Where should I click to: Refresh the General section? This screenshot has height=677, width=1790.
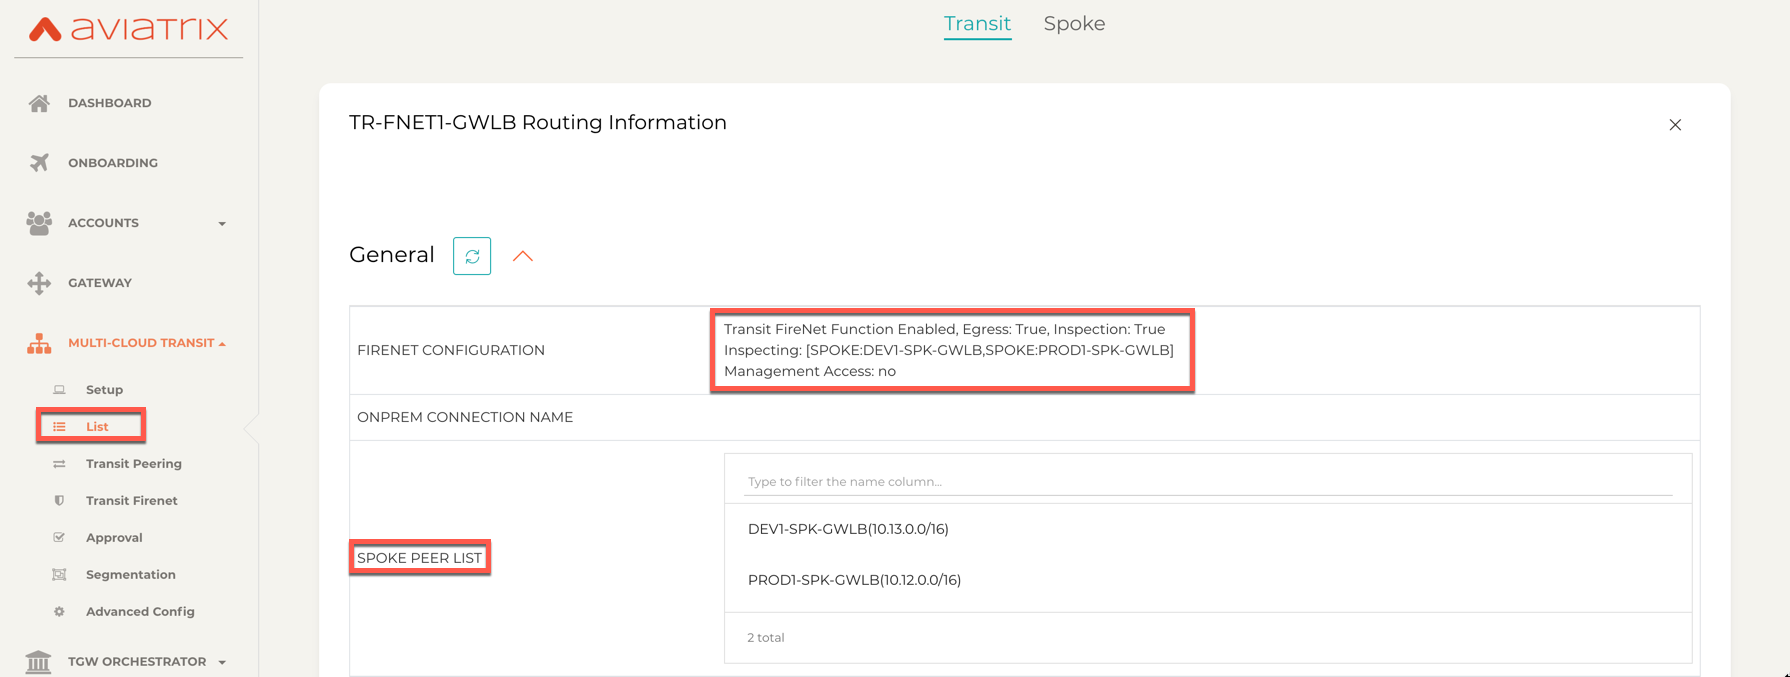[472, 256]
